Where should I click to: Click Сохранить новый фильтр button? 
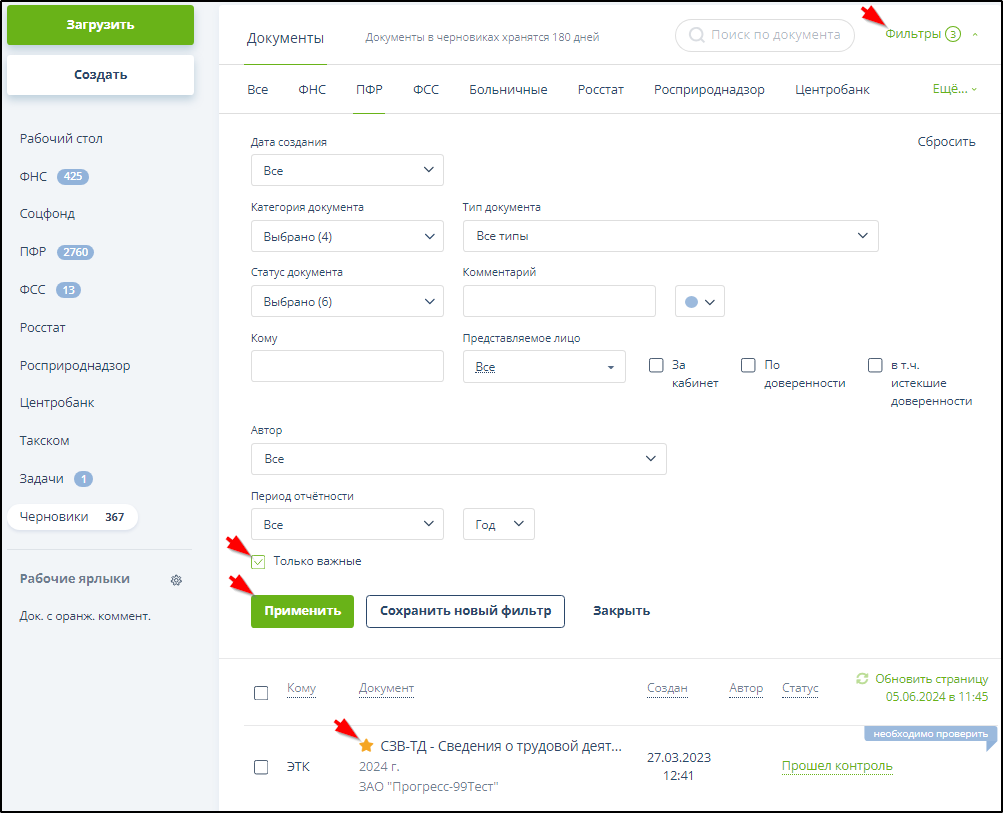point(465,611)
